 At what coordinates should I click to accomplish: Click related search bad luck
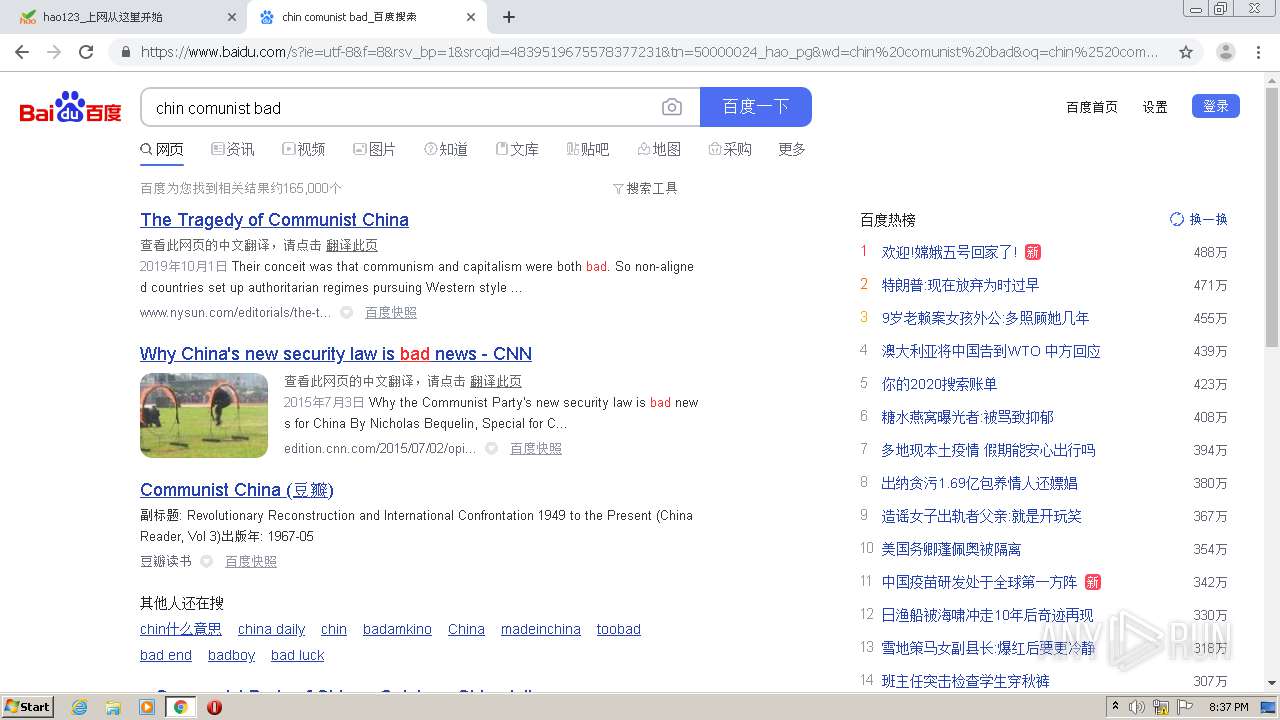(x=298, y=655)
